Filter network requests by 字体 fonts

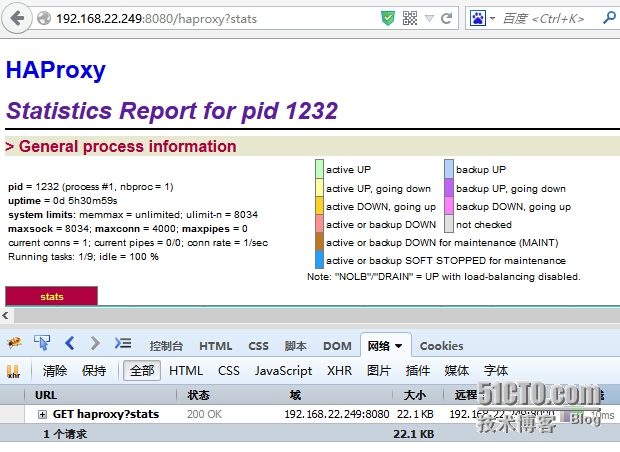(496, 371)
